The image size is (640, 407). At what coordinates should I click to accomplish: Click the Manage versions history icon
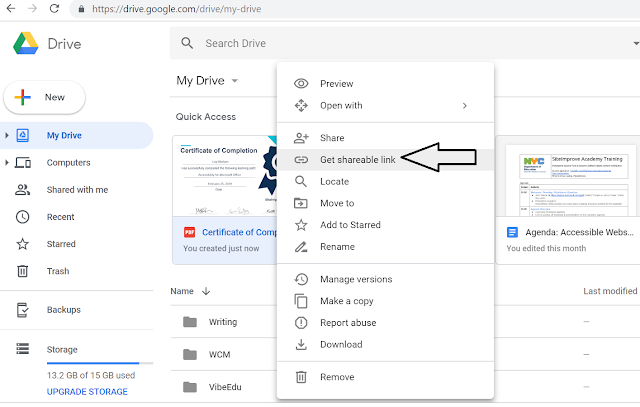pos(301,279)
